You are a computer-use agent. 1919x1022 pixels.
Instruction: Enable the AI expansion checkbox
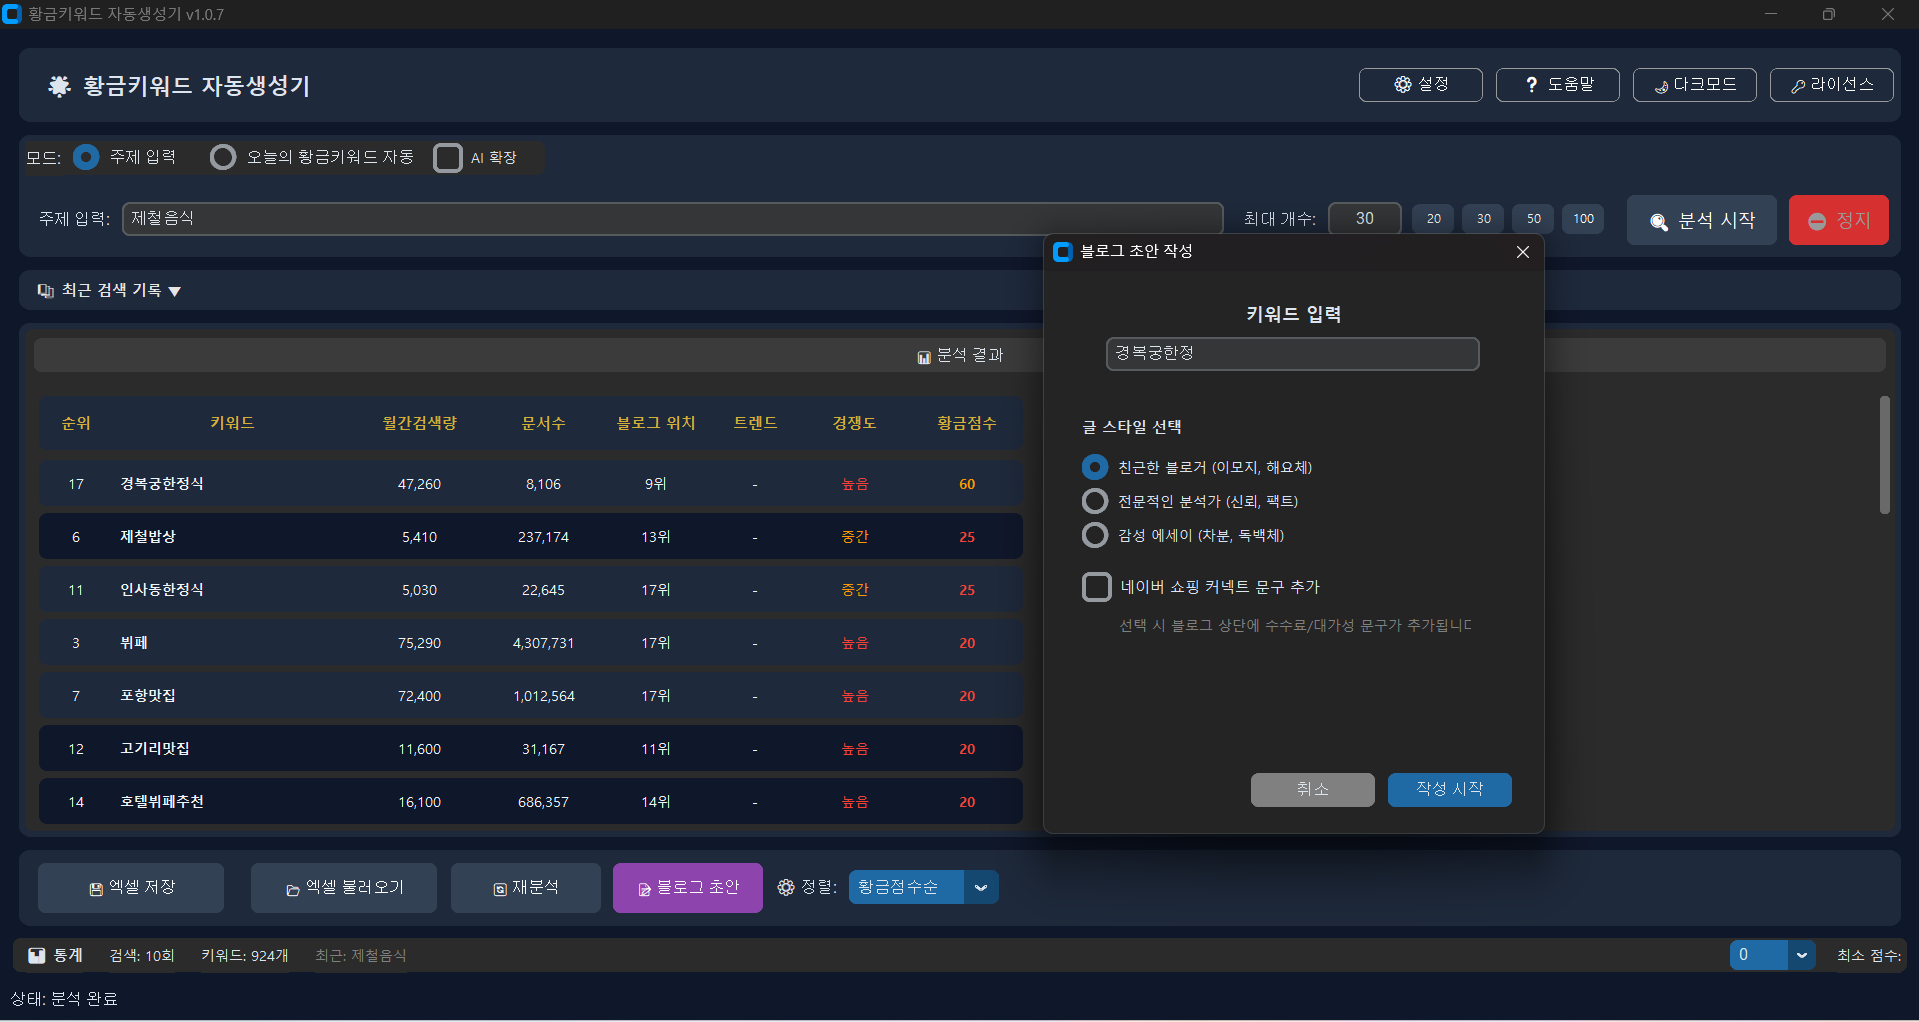(448, 158)
